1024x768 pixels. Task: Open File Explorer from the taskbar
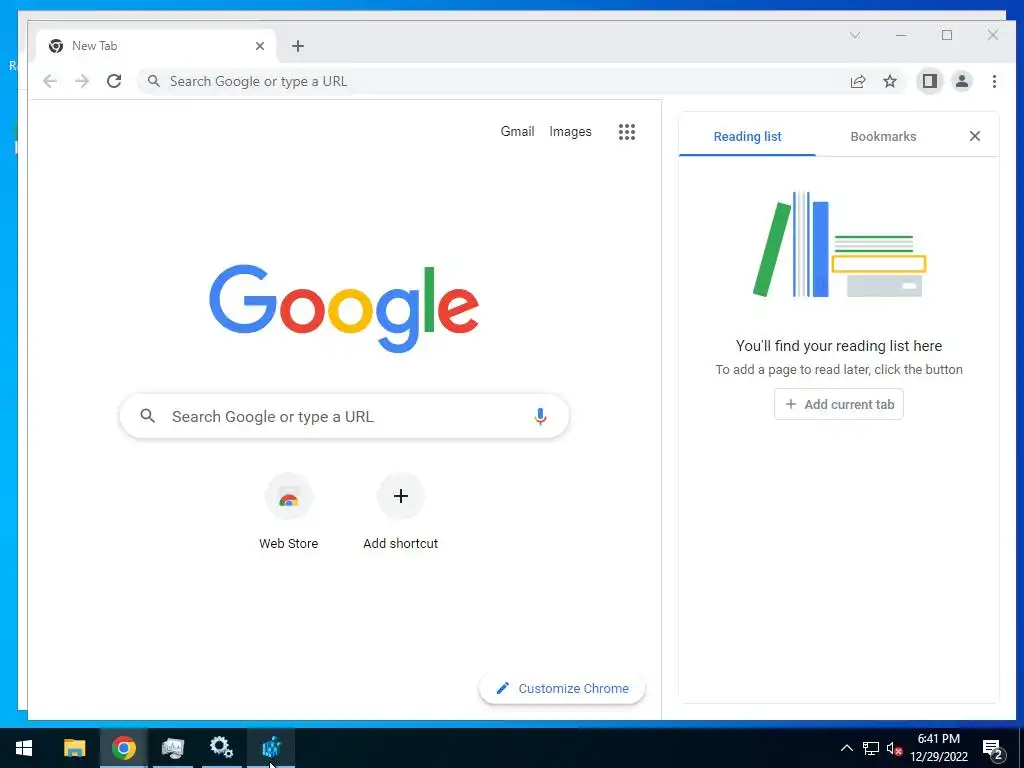click(74, 748)
